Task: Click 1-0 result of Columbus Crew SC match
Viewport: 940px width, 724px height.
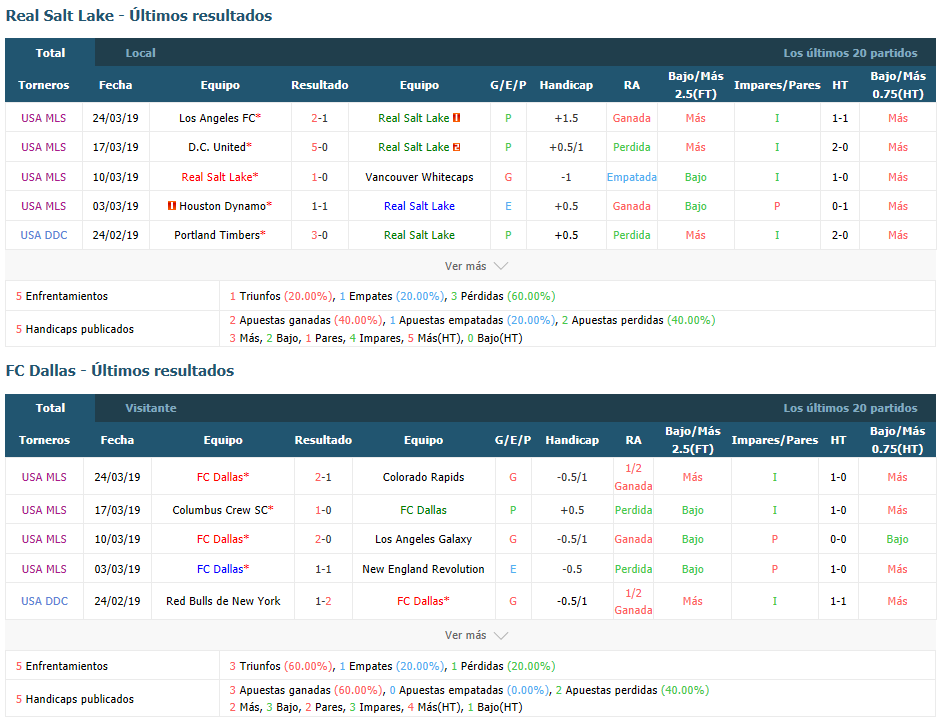Action: coord(323,510)
